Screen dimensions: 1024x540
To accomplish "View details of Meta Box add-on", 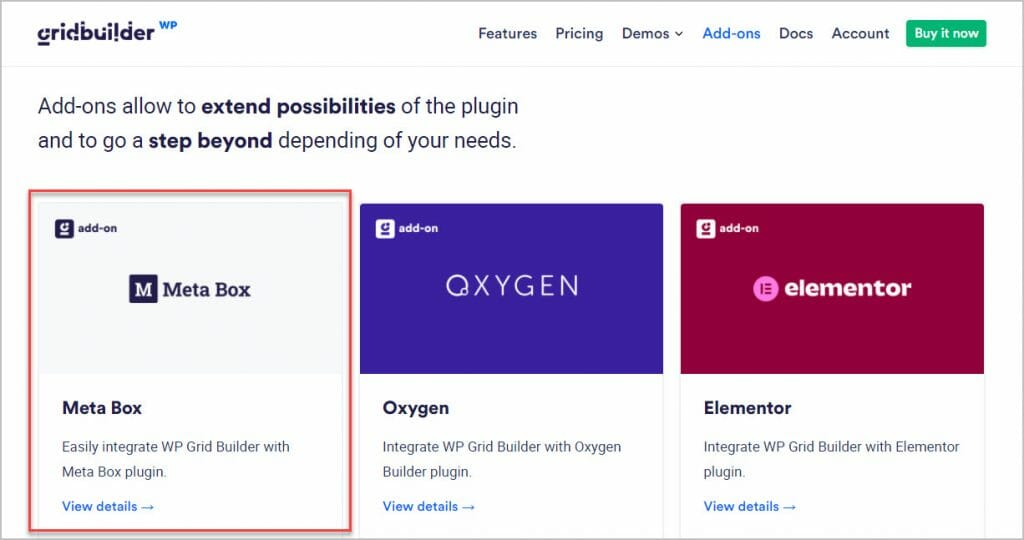I will coord(108,506).
